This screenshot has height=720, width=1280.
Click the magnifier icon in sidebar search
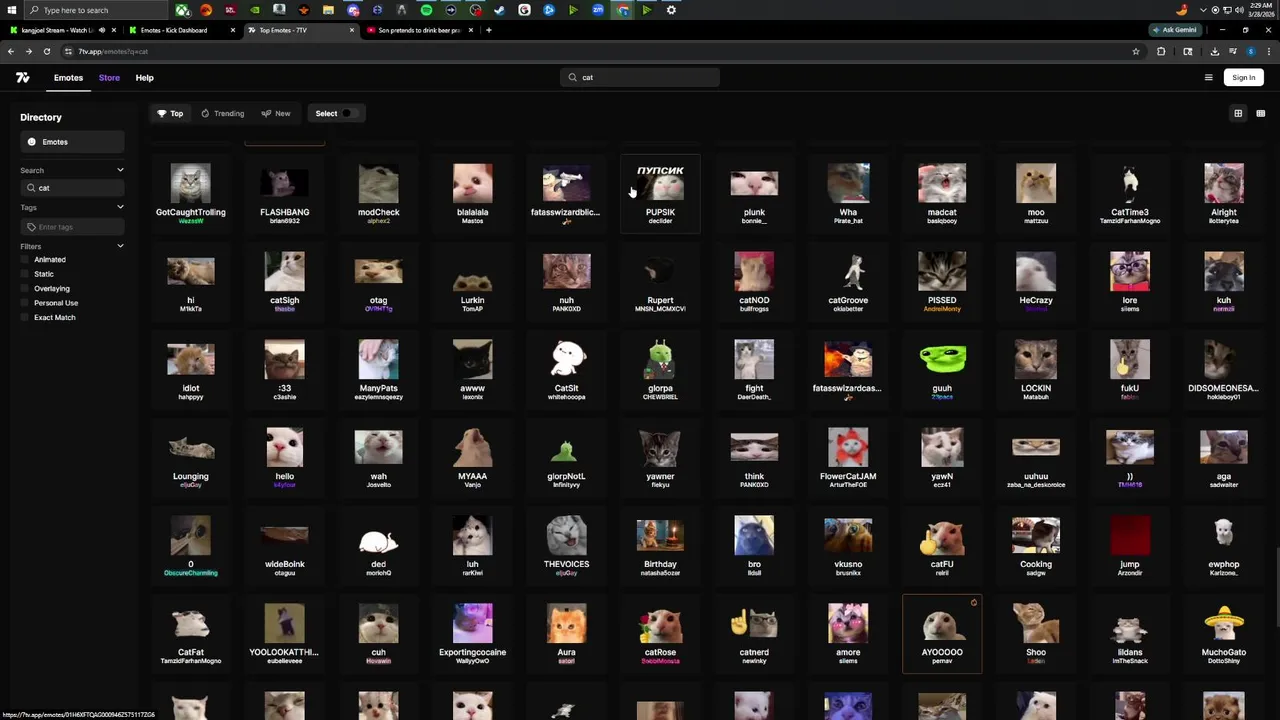tap(31, 188)
